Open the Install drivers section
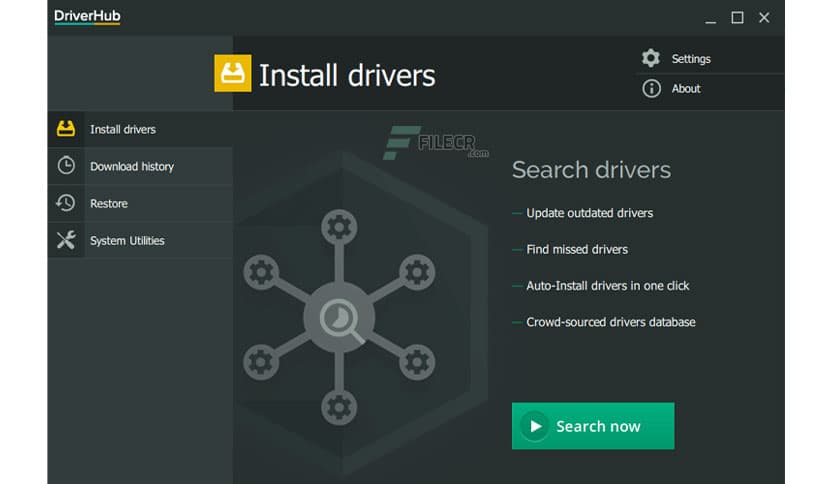The width and height of the screenshot is (836, 484). pyautogui.click(x=140, y=129)
